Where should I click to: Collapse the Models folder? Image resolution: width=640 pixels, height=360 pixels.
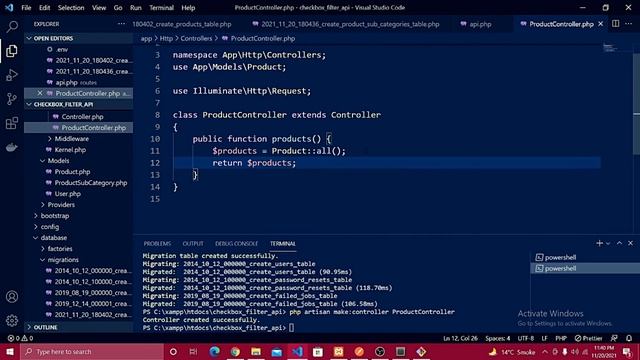pyautogui.click(x=58, y=161)
